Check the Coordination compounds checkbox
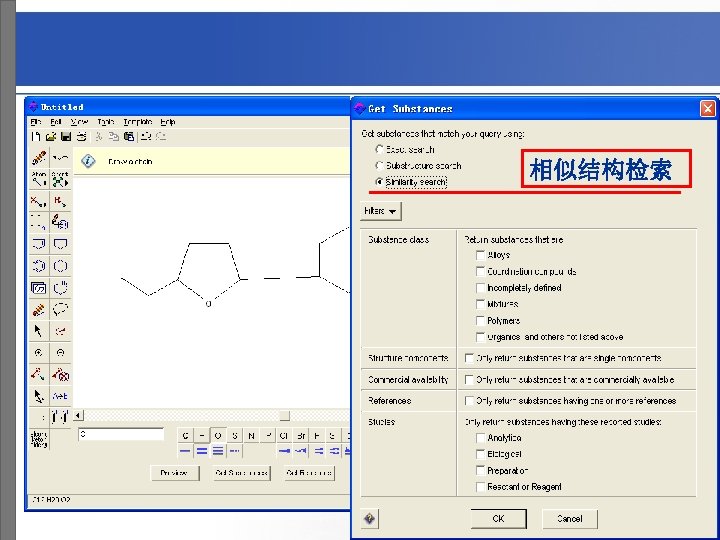The height and width of the screenshot is (540, 720). click(480, 271)
